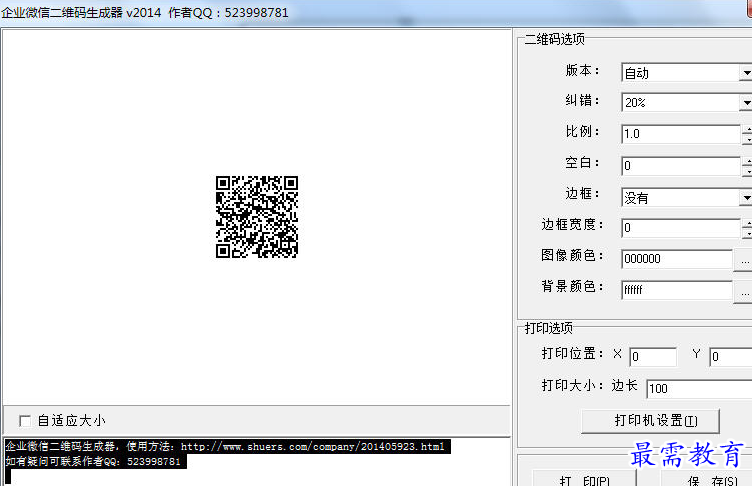Open 打印机设置(T) button

click(650, 421)
